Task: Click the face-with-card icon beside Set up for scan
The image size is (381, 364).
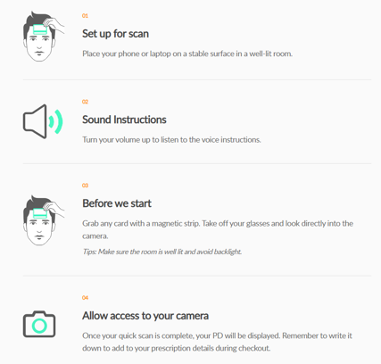Action: 43,37
